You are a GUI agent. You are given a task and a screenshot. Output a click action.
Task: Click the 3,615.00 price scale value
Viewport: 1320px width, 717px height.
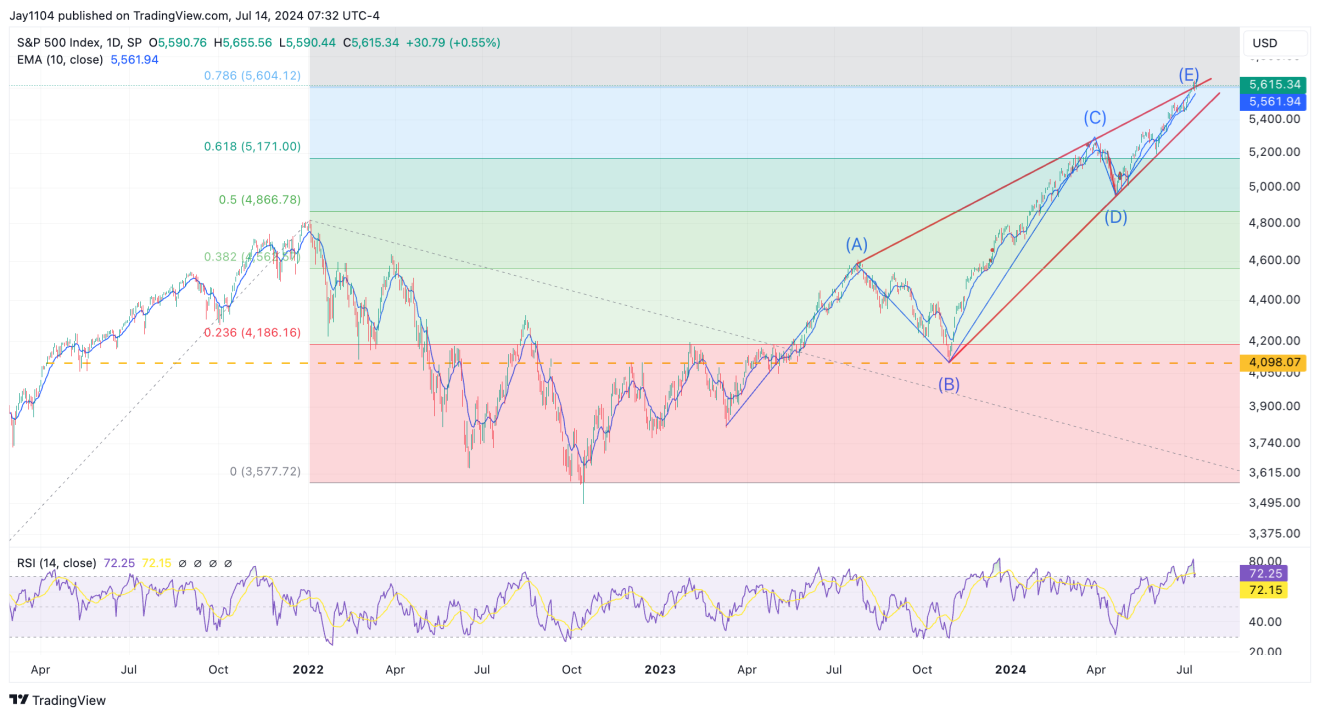[1273, 472]
